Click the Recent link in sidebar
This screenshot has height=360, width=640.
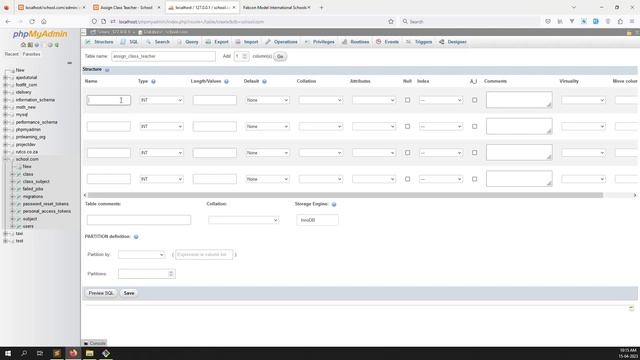[11, 54]
